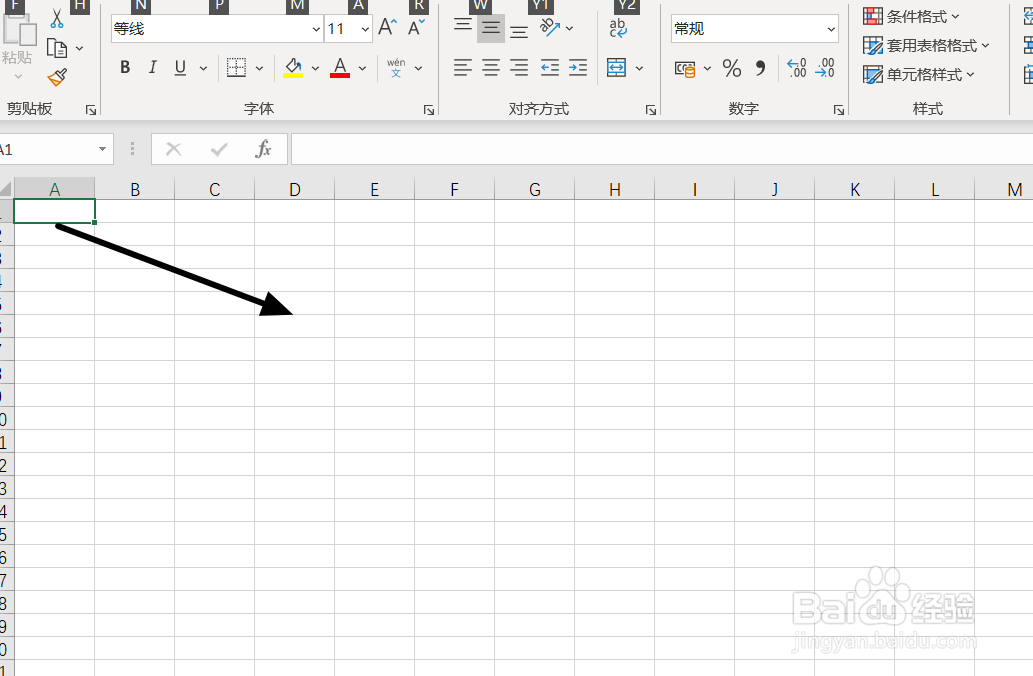Increase decimal places
Viewport: 1033px width, 676px height.
point(796,68)
